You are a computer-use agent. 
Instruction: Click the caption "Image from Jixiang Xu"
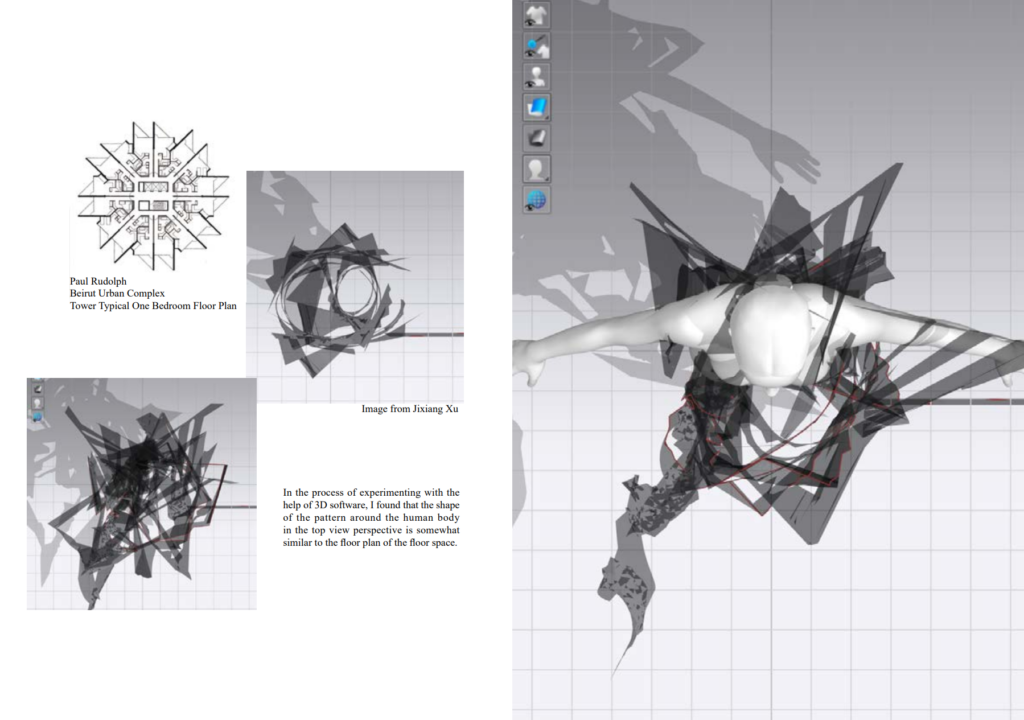tap(409, 409)
